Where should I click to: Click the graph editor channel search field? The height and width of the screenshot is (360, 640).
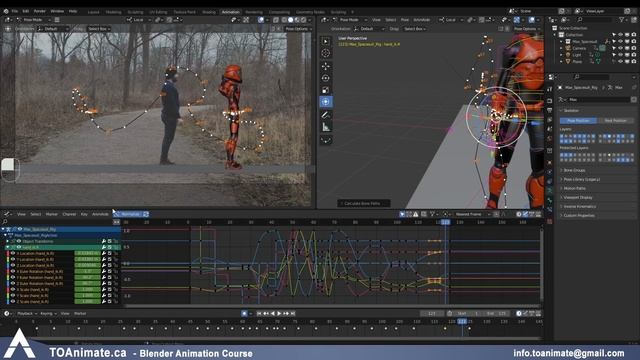(x=57, y=222)
